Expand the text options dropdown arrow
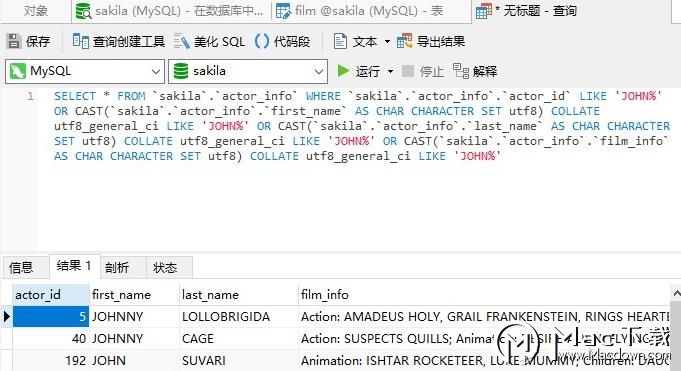The image size is (681, 371). [x=387, y=42]
